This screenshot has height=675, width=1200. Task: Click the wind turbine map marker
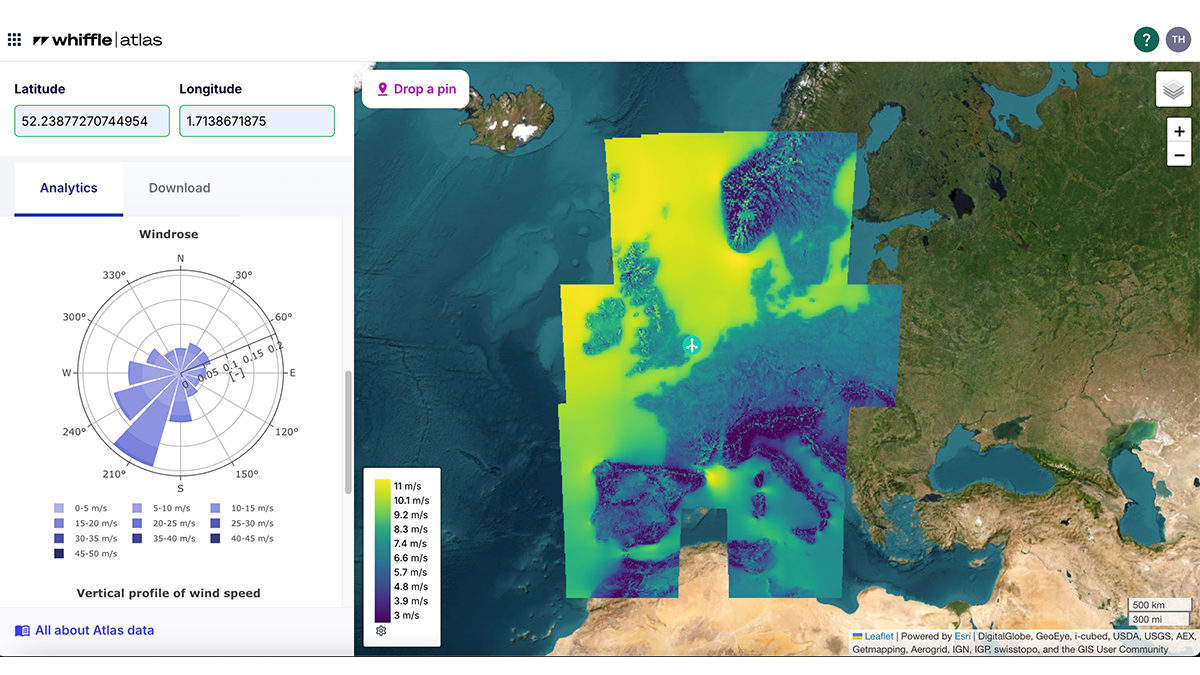(x=691, y=345)
